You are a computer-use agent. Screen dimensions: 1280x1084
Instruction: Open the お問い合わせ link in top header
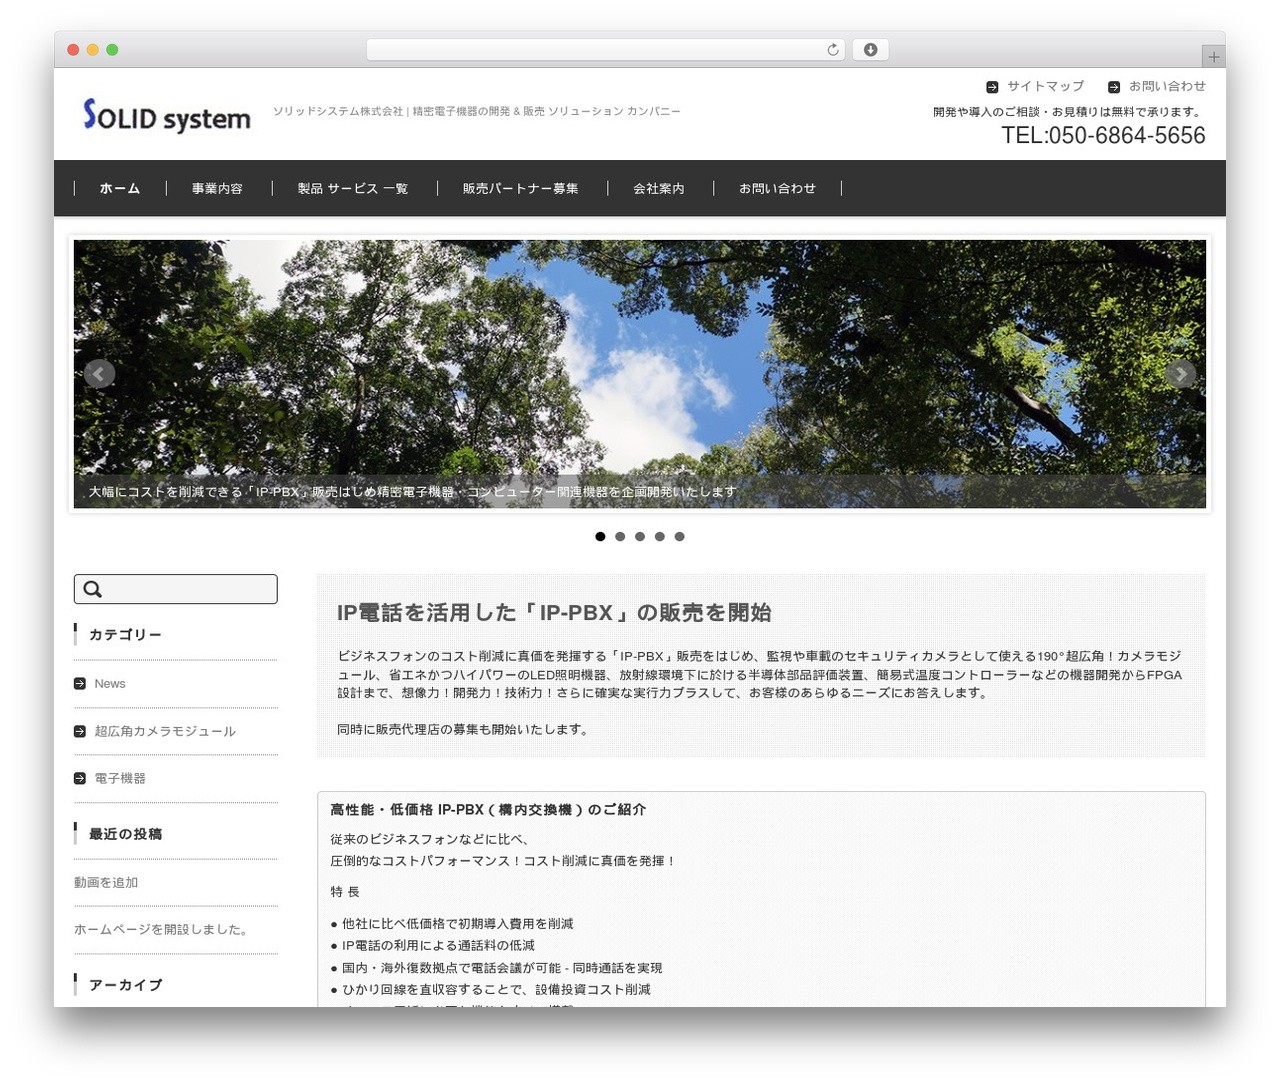click(1167, 87)
